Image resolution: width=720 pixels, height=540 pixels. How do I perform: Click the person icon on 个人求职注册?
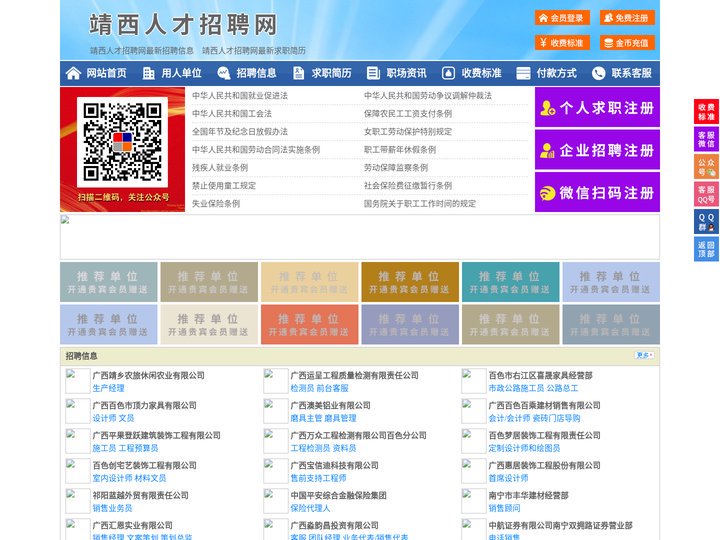coord(547,108)
